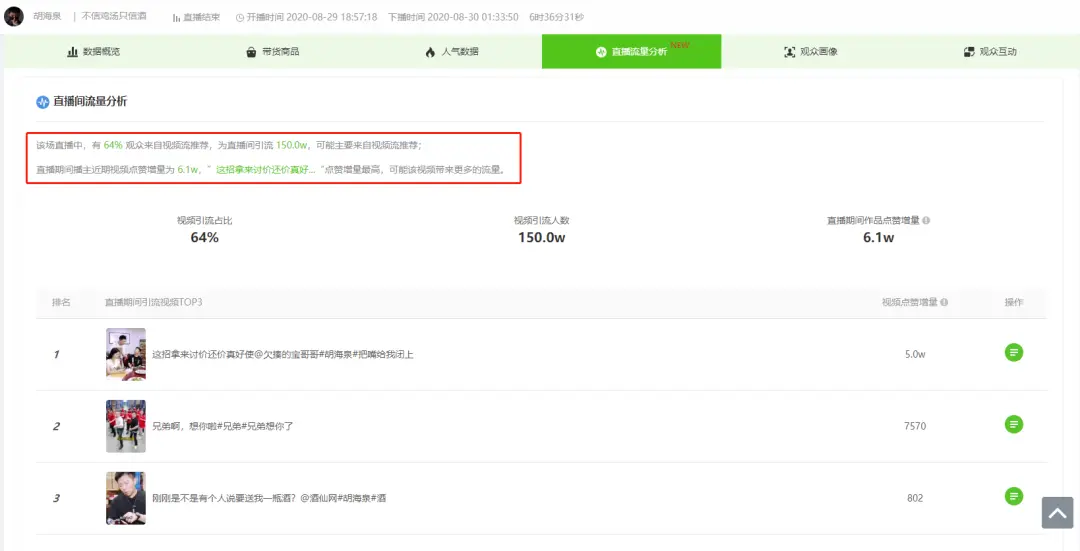The height and width of the screenshot is (551, 1080).
Task: Open details icon for rank 1 video
Action: pos(1013,353)
